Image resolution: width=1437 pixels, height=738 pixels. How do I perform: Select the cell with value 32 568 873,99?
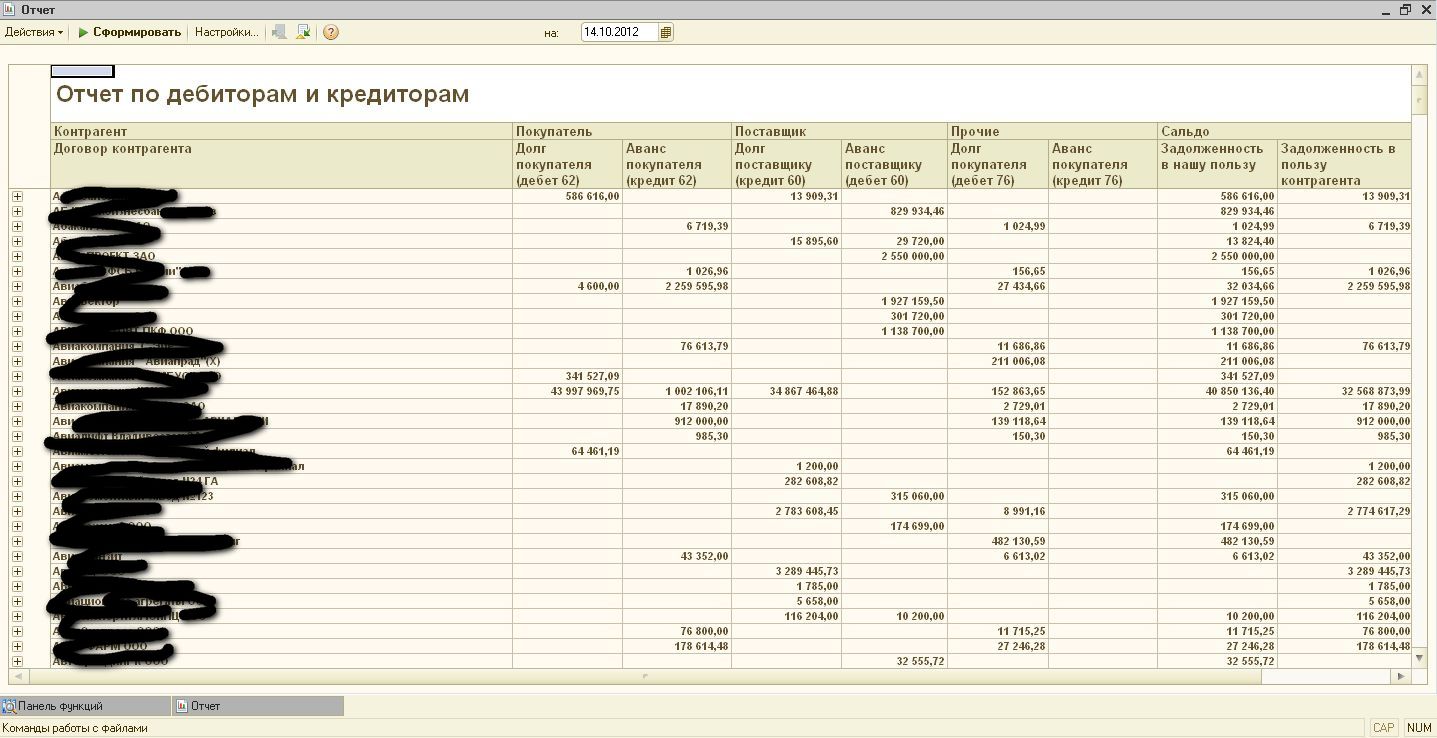pyautogui.click(x=1345, y=391)
